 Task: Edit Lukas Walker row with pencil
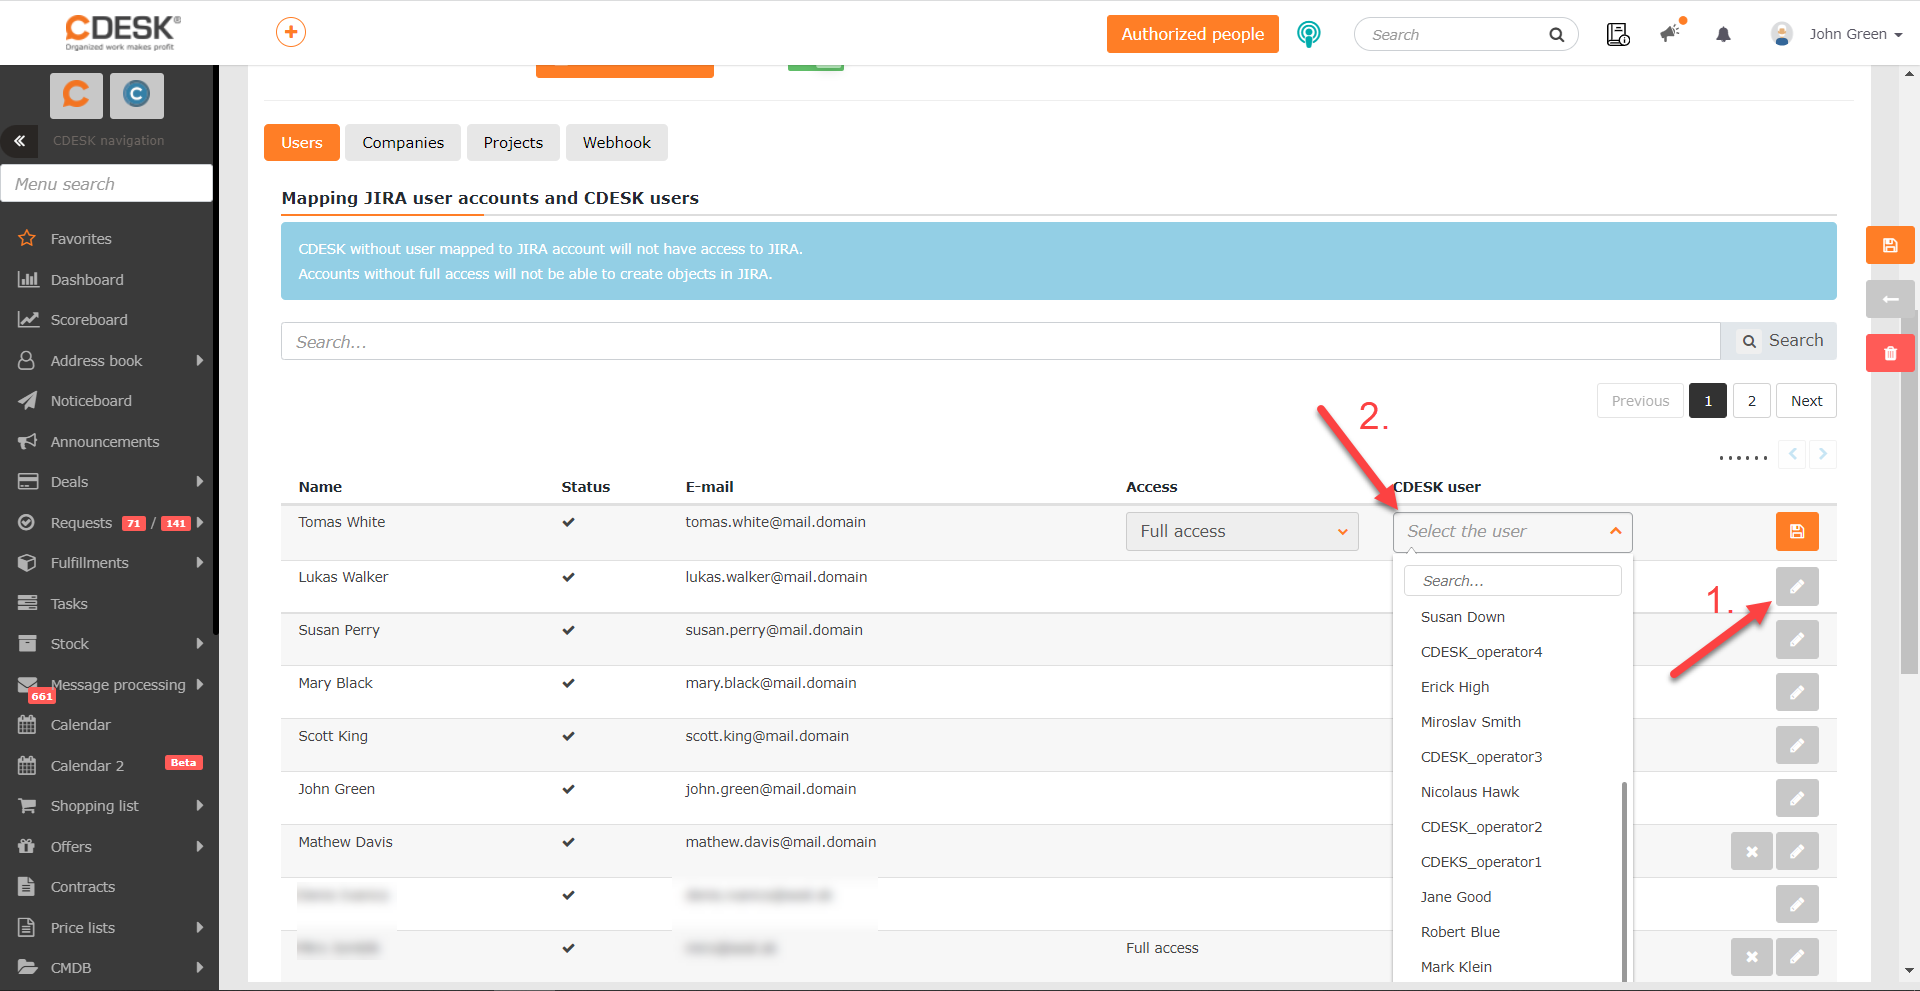click(x=1797, y=586)
